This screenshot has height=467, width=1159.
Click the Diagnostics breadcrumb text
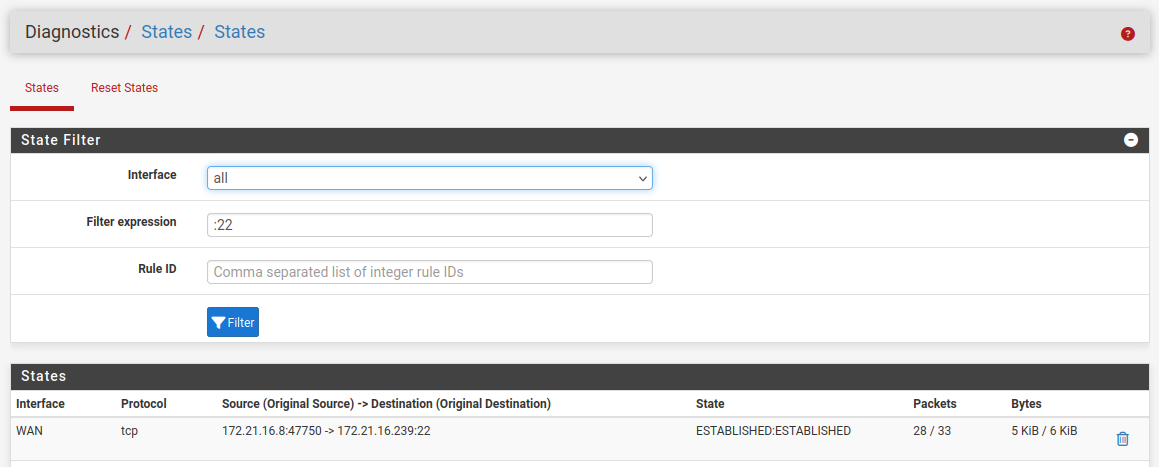(x=72, y=32)
